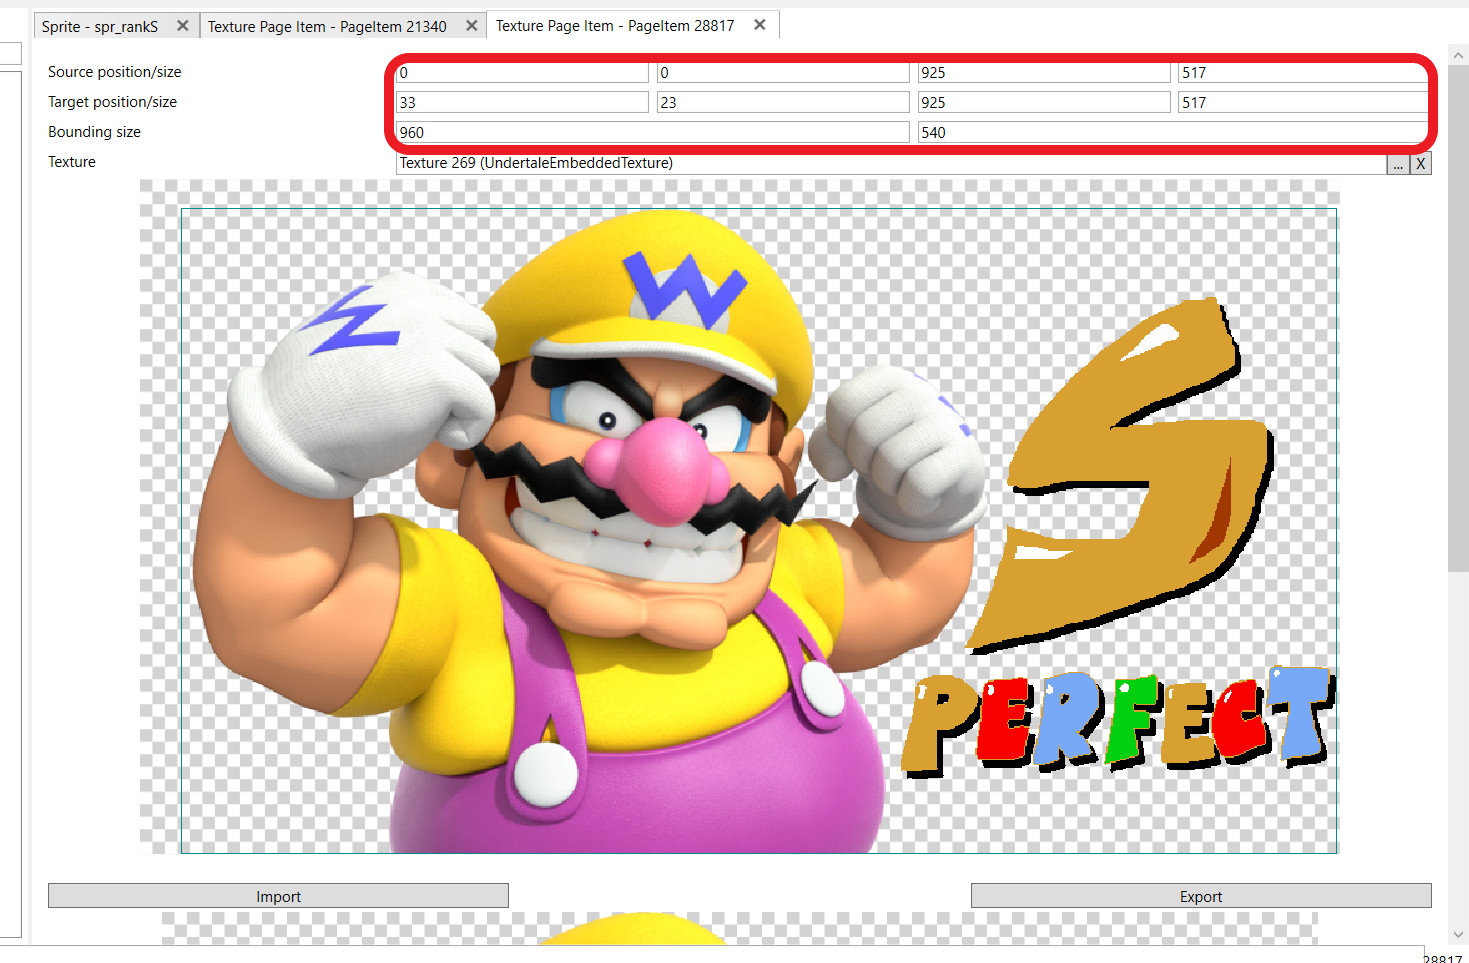
Task: Select the bounding width field showing 960
Action: click(x=651, y=132)
